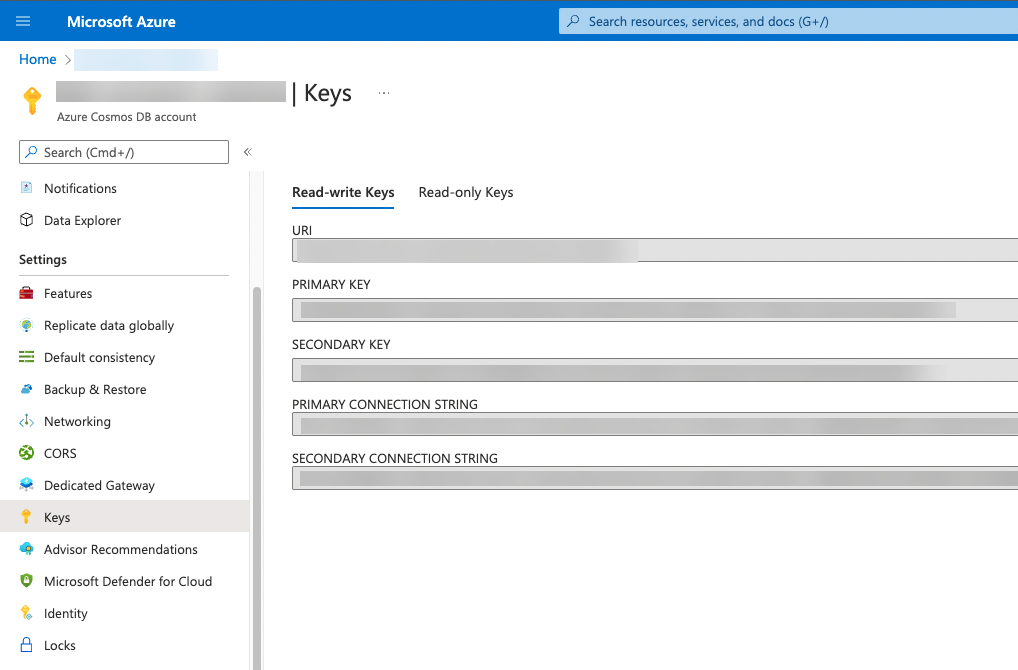Focus the sidebar Search (Cmd+/) field
This screenshot has height=670, width=1018.
(124, 152)
